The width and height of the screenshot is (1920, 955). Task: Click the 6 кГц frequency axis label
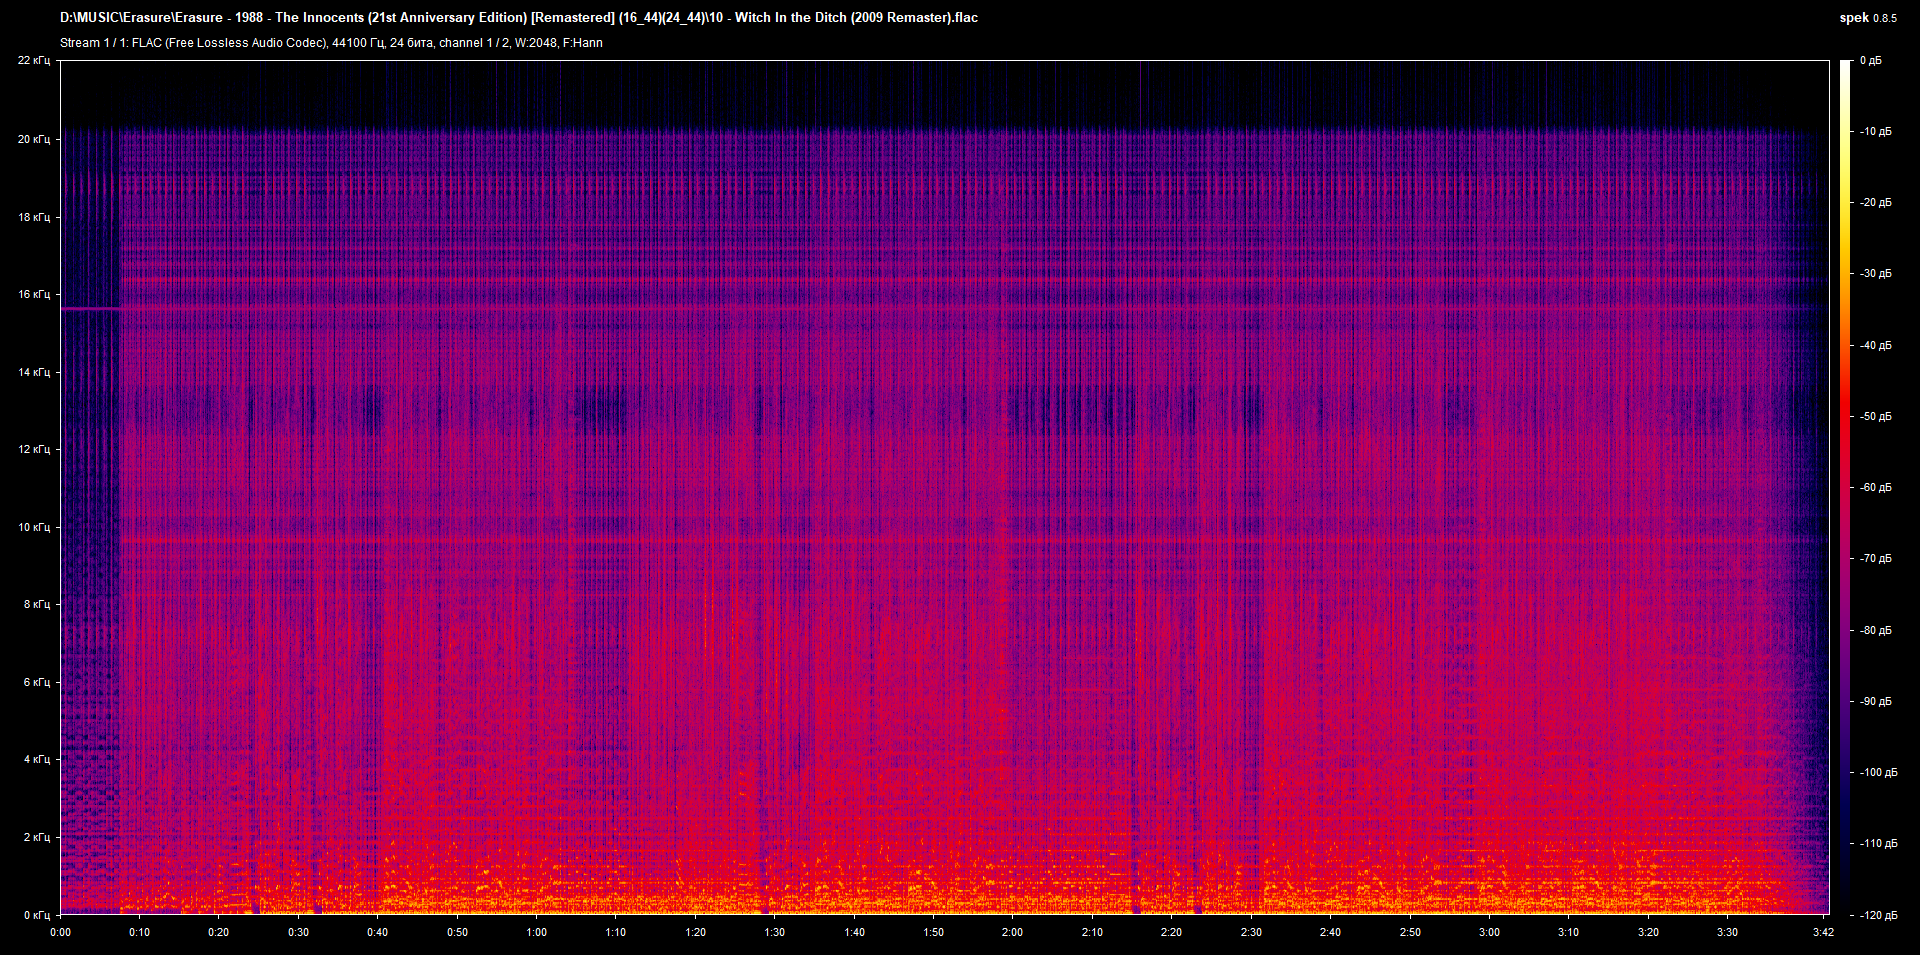[x=37, y=682]
